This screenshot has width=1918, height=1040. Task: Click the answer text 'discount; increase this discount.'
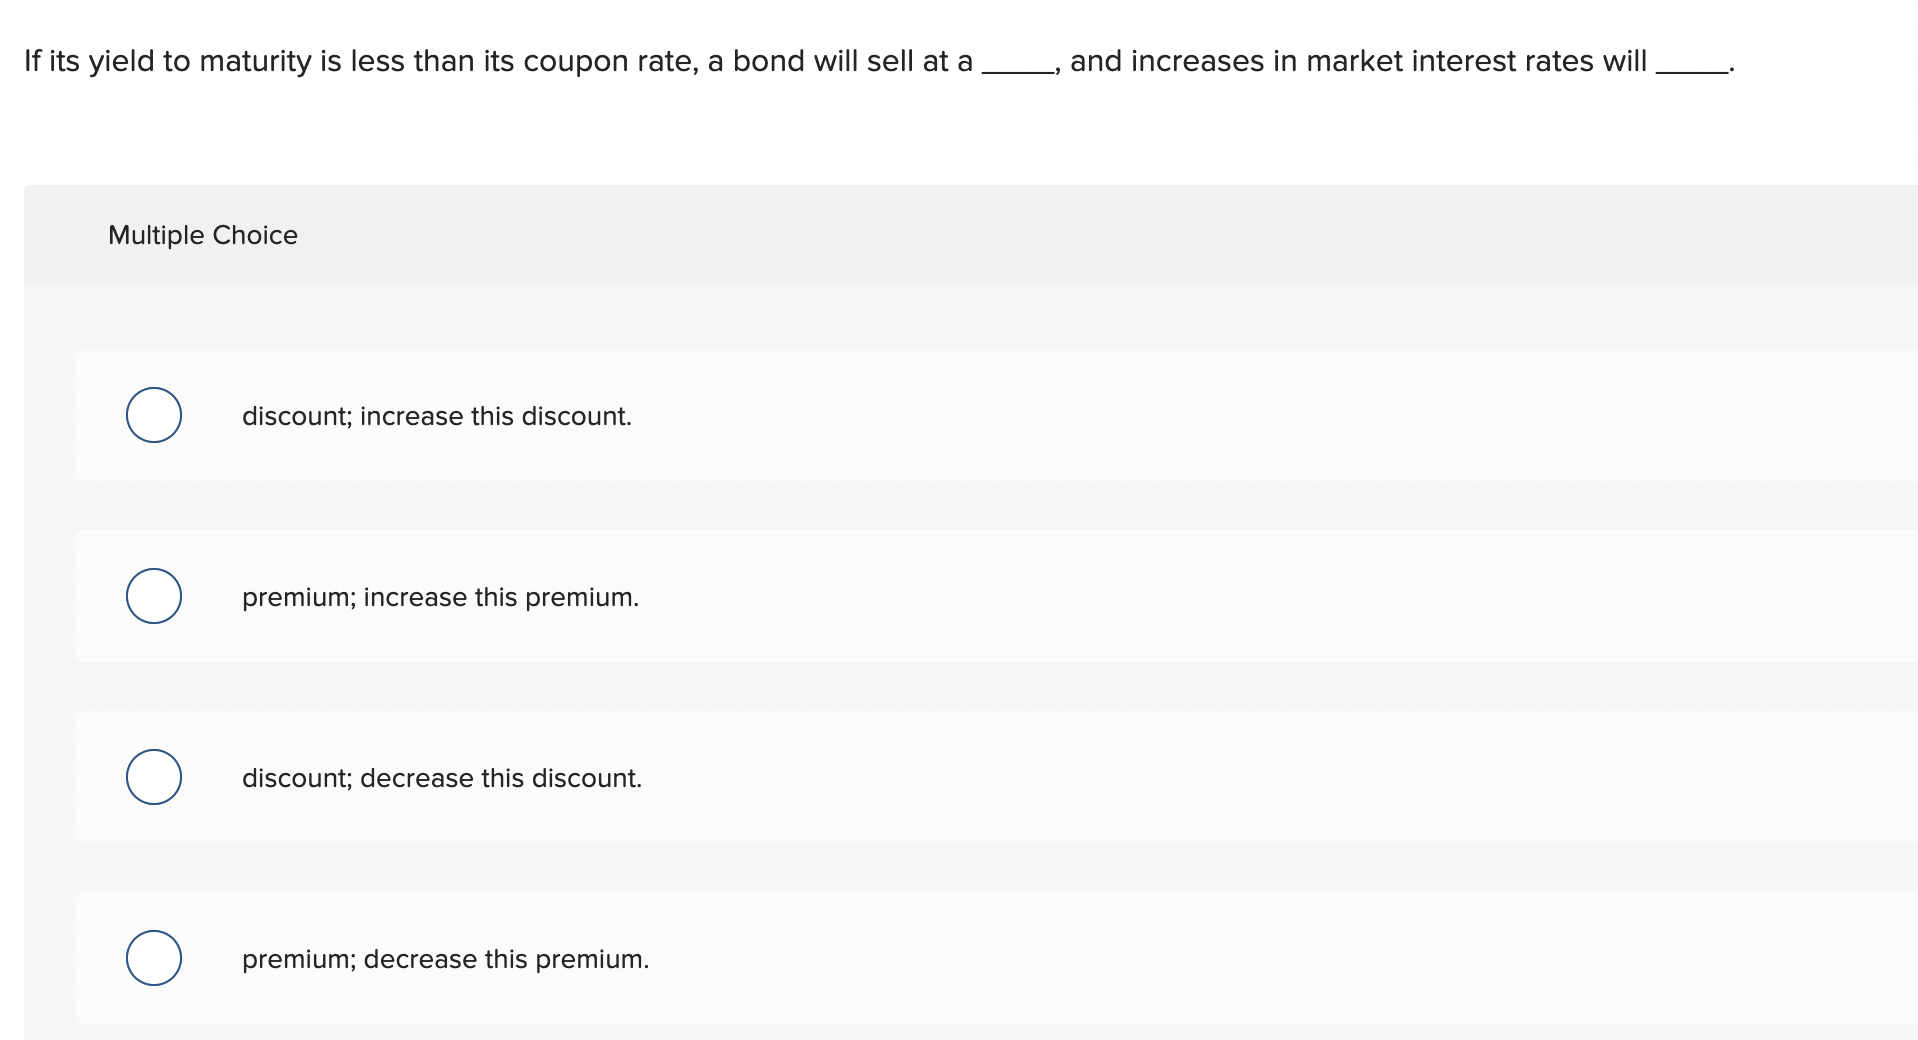[437, 416]
